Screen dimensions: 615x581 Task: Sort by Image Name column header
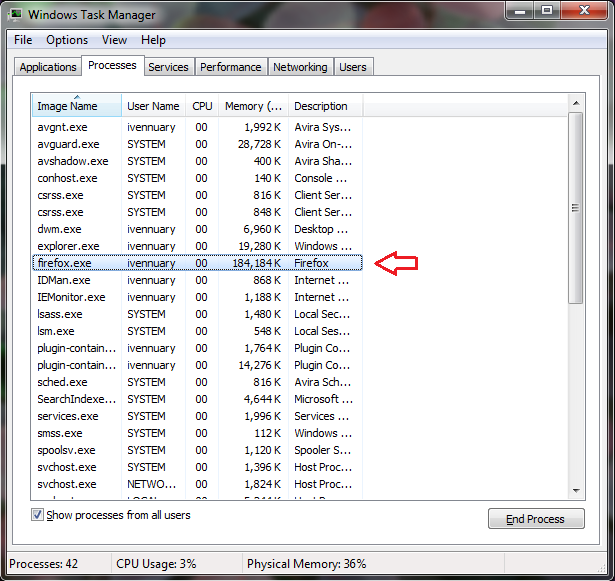(77, 106)
